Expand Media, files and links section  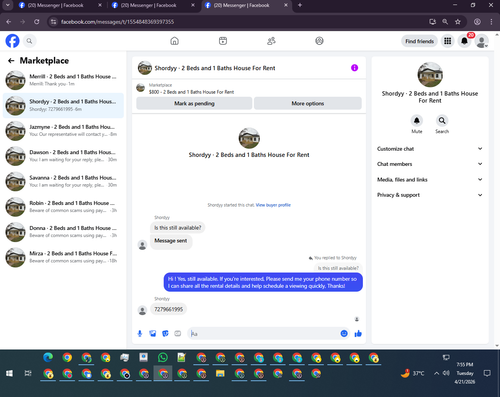tap(430, 180)
